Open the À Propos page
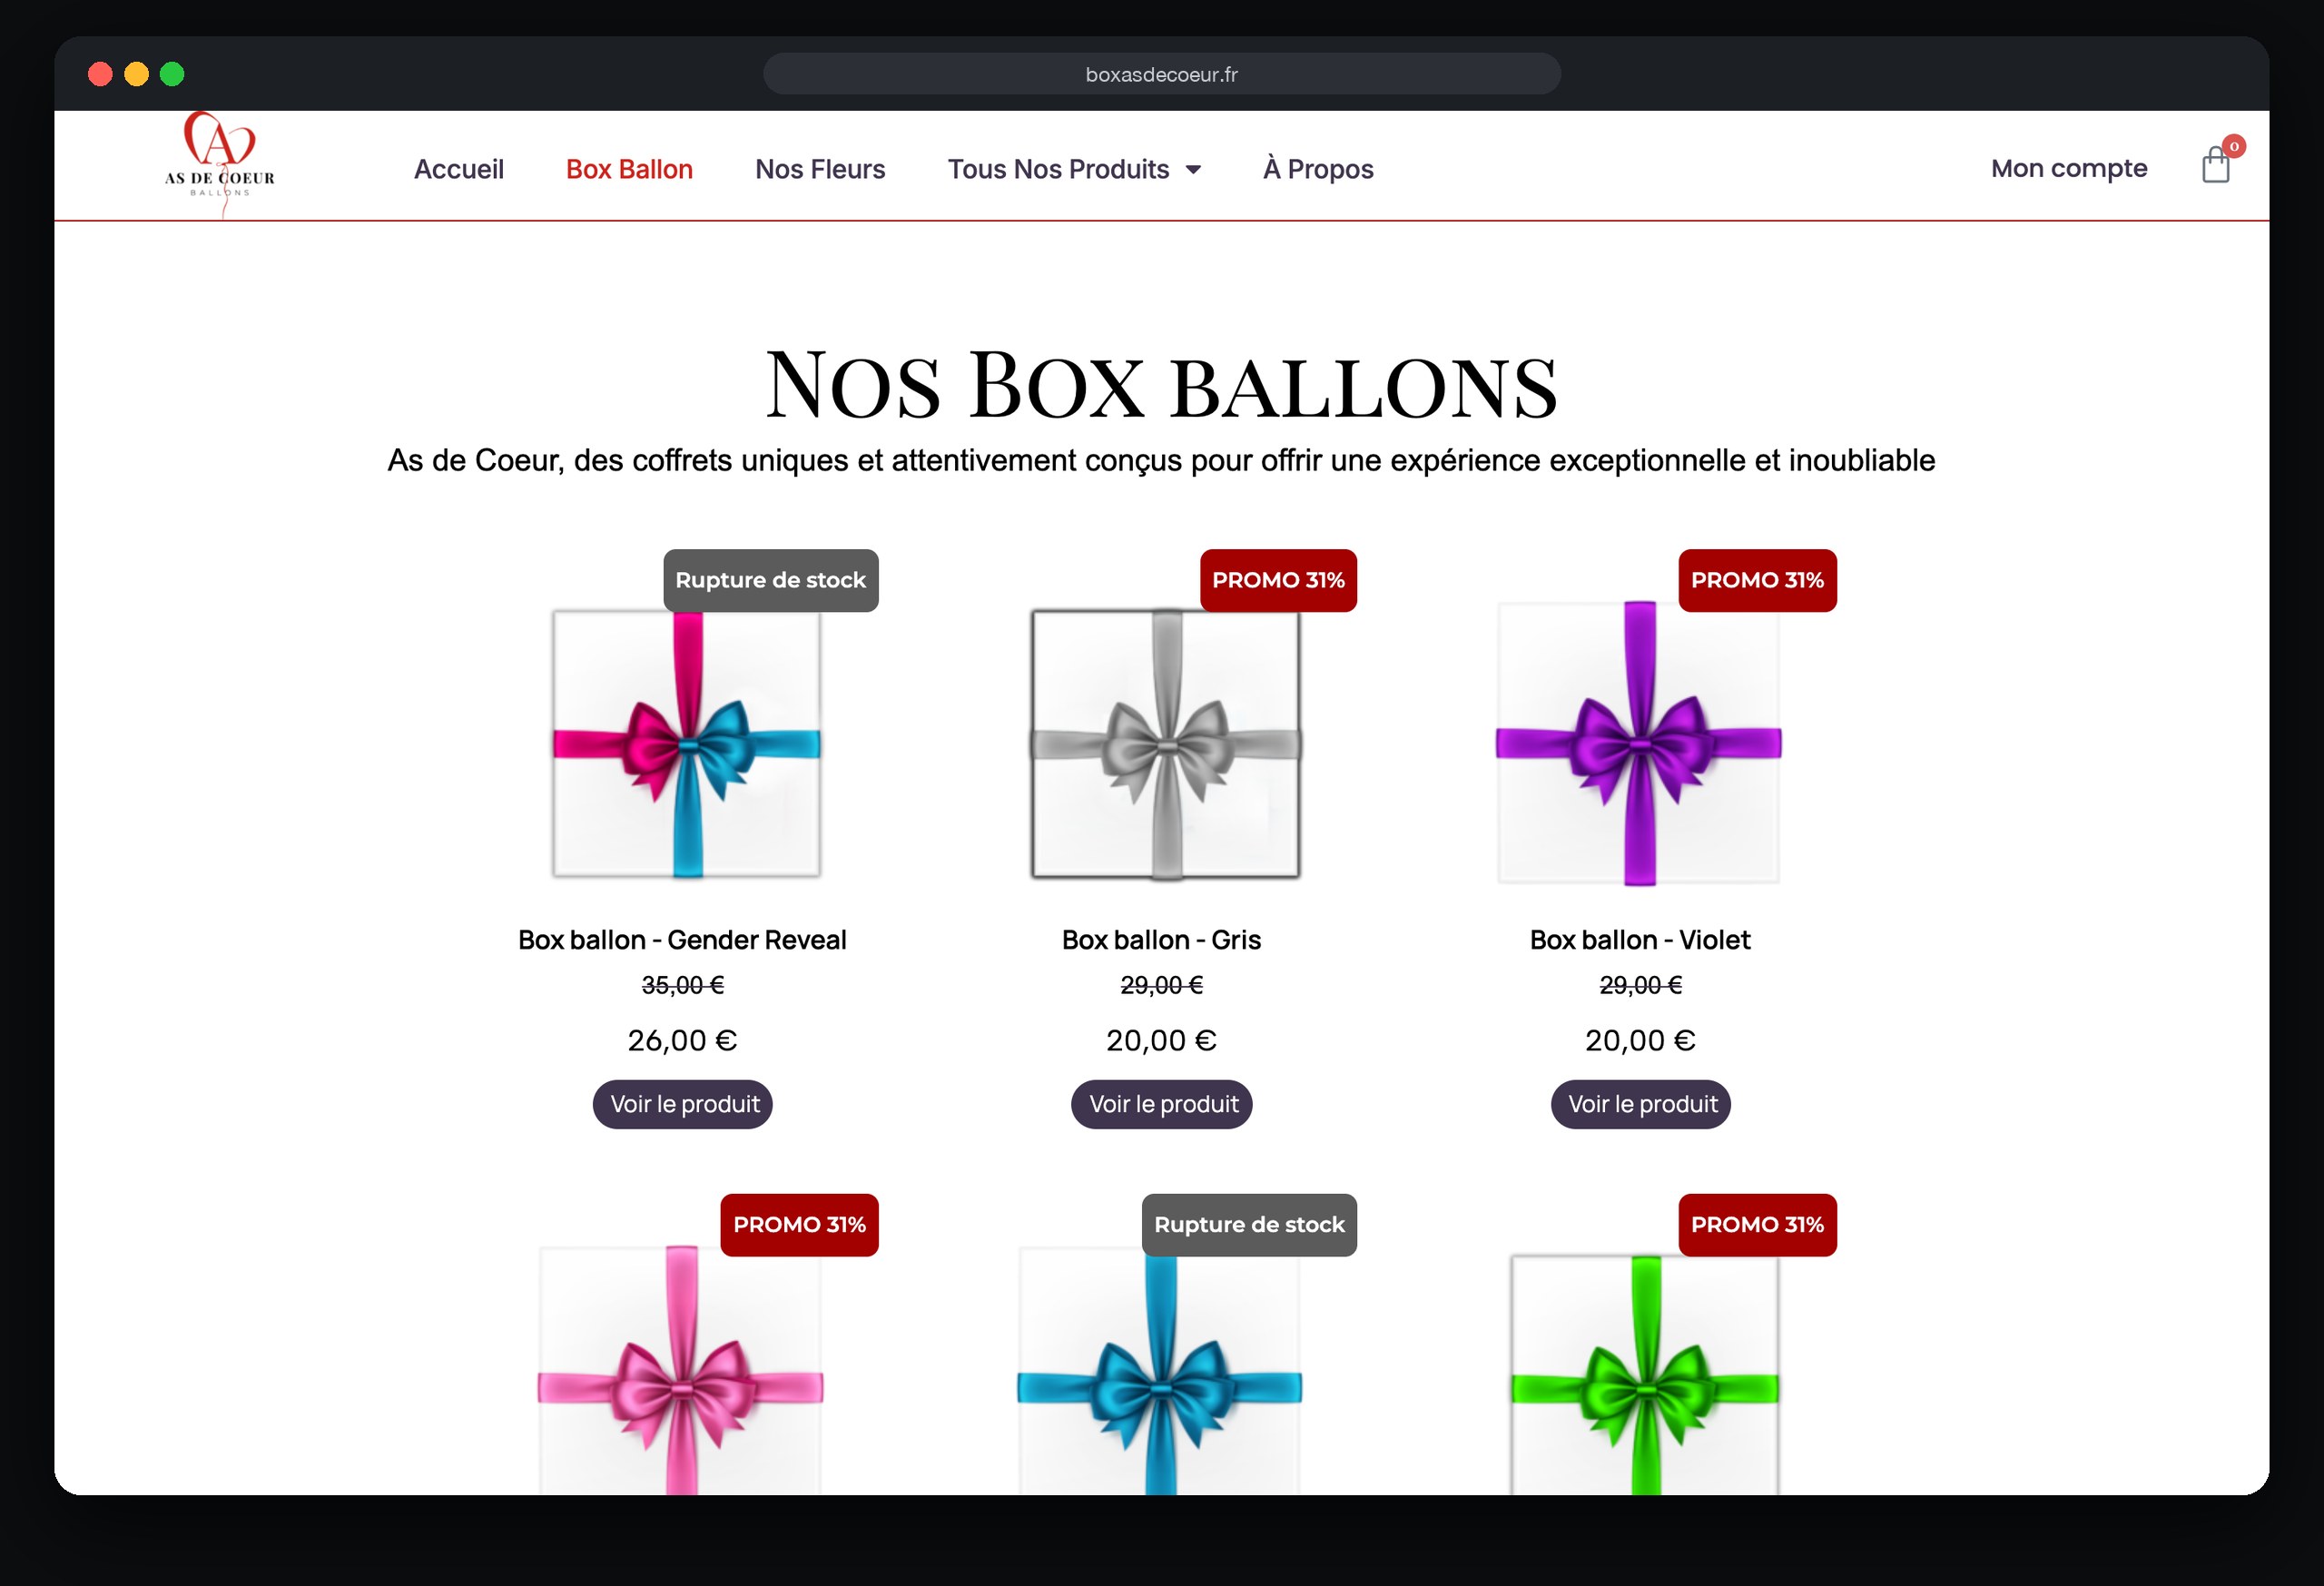Screen dimensions: 2324x1586 click(1318, 168)
